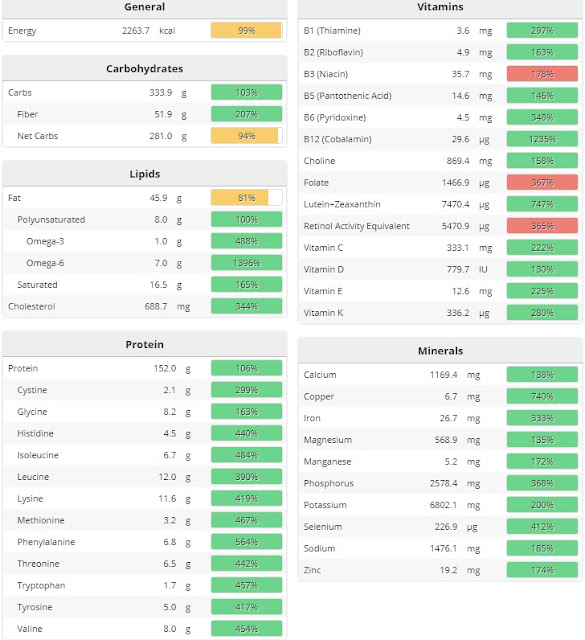This screenshot has height=640, width=585.
Task: Click the Net Carbs 94% bar
Action: click(247, 136)
